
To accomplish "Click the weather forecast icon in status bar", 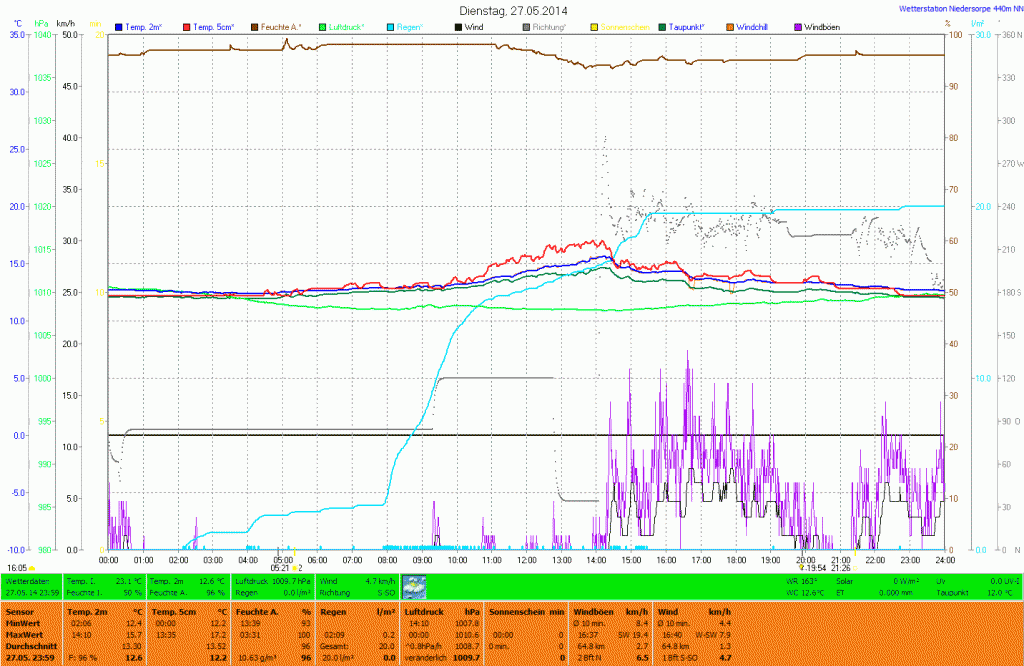I will pyautogui.click(x=413, y=586).
